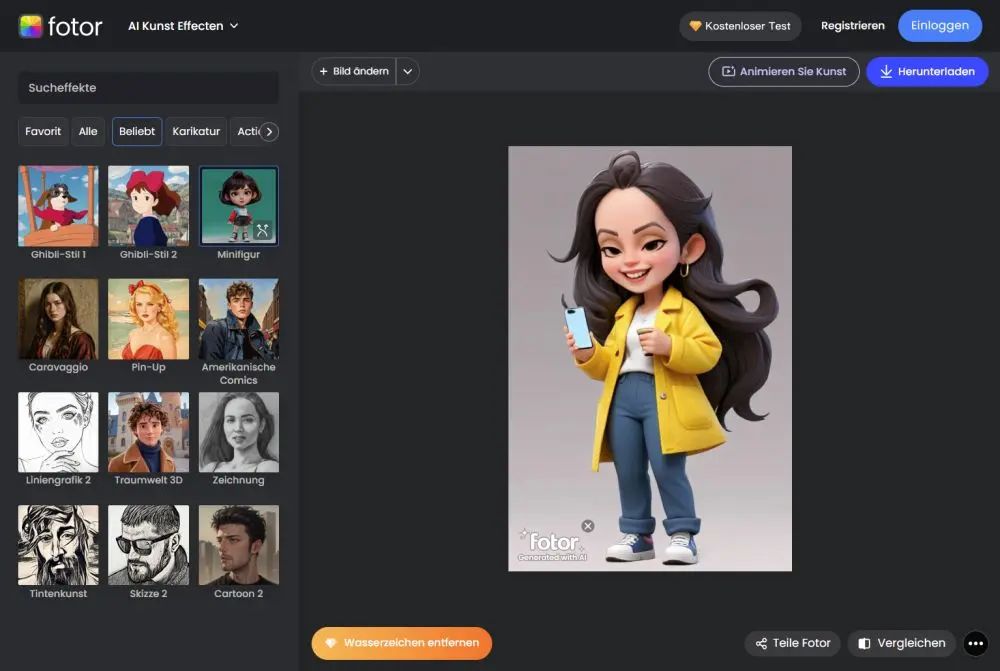Show more category tabs with arrow

tap(269, 131)
